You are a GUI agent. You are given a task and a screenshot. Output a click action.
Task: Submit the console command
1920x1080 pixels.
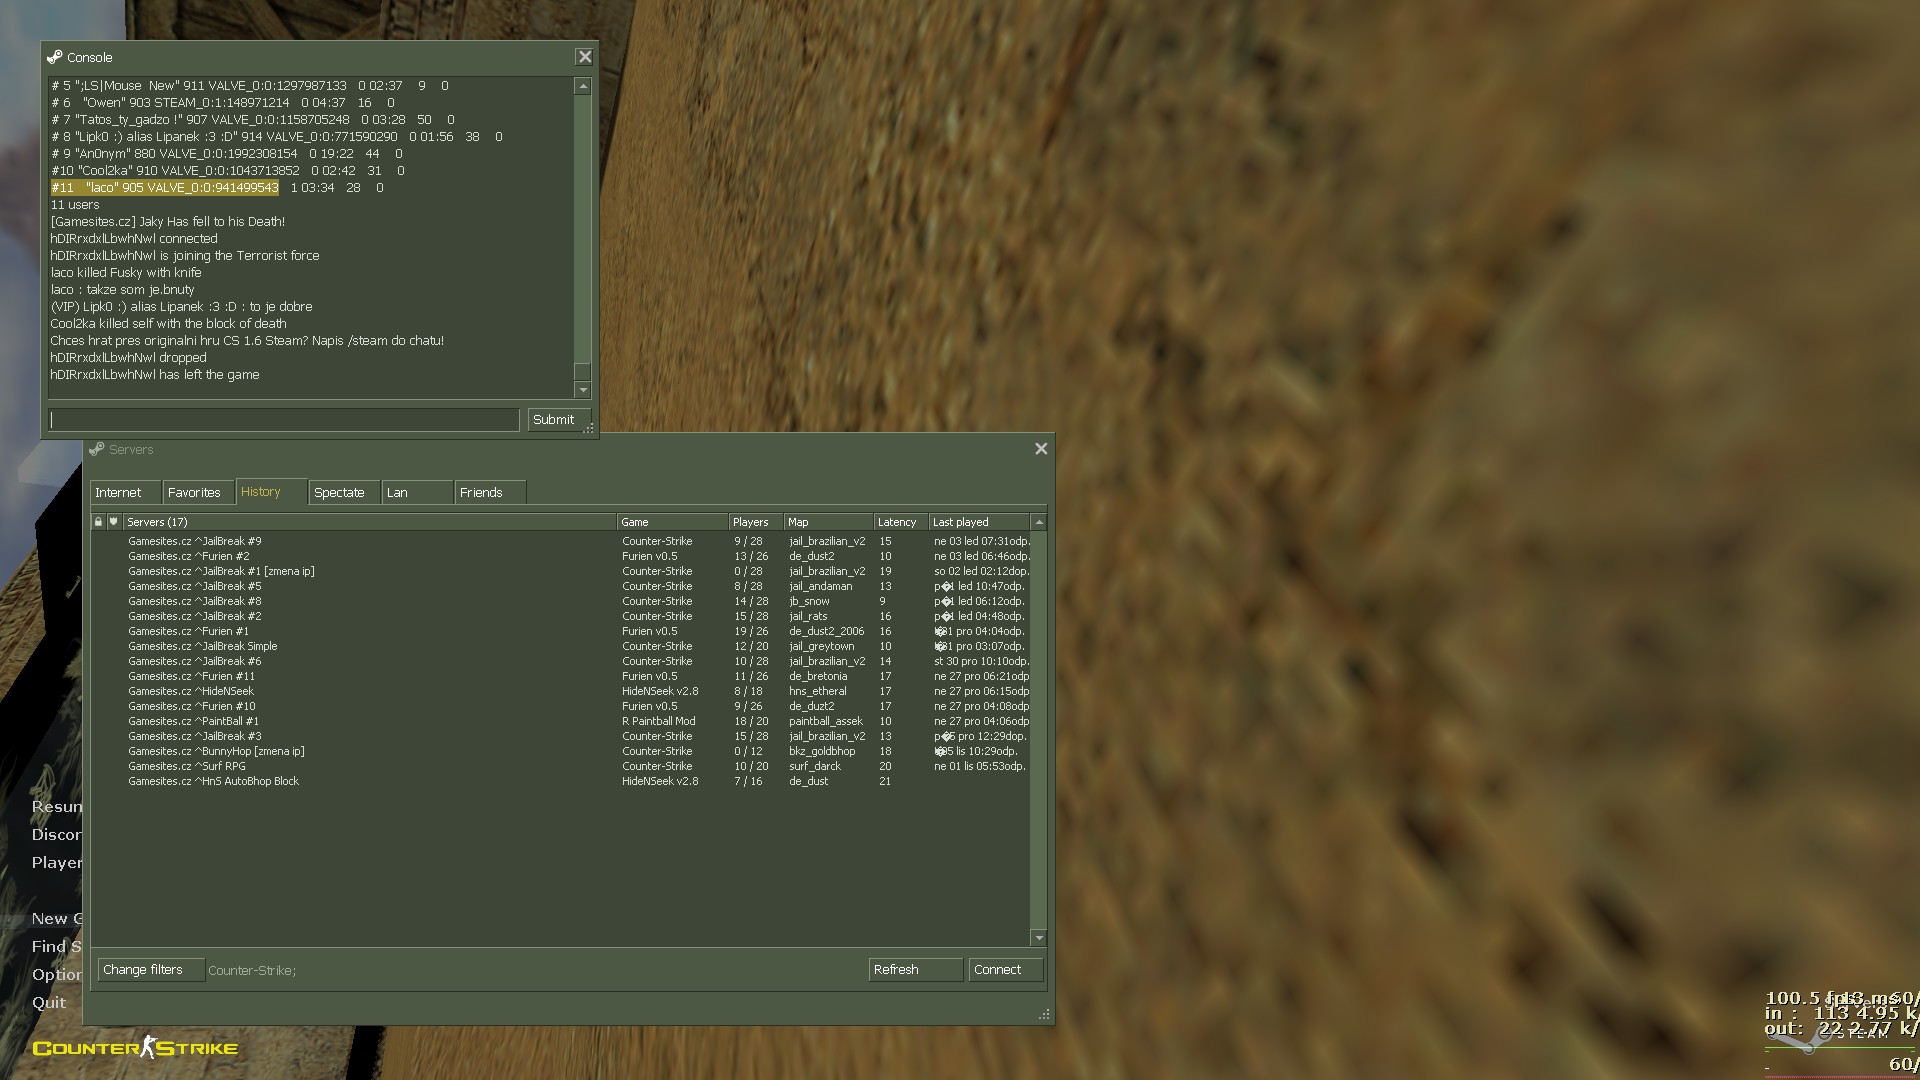[557, 420]
